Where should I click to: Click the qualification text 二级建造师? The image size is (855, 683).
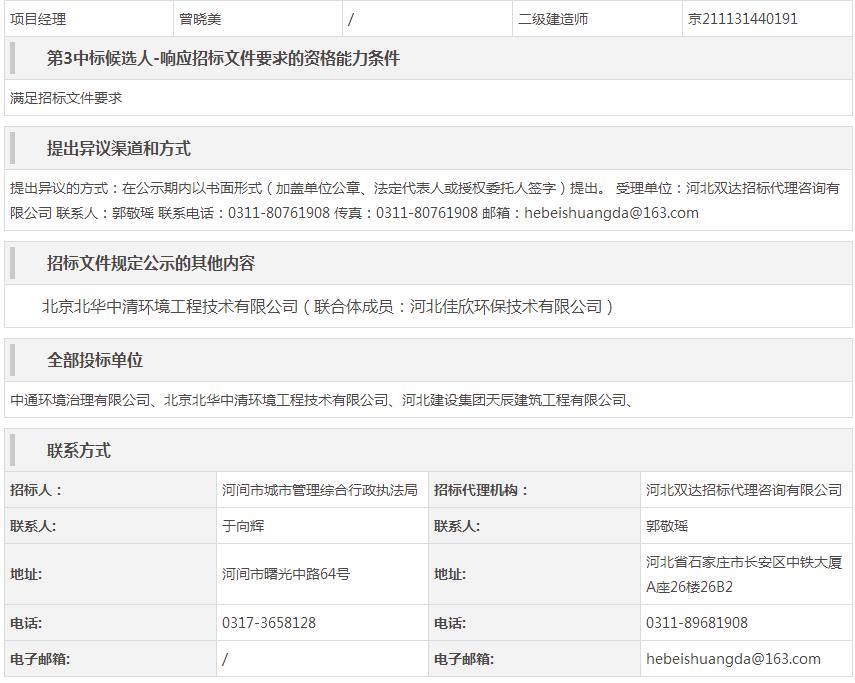[x=553, y=19]
